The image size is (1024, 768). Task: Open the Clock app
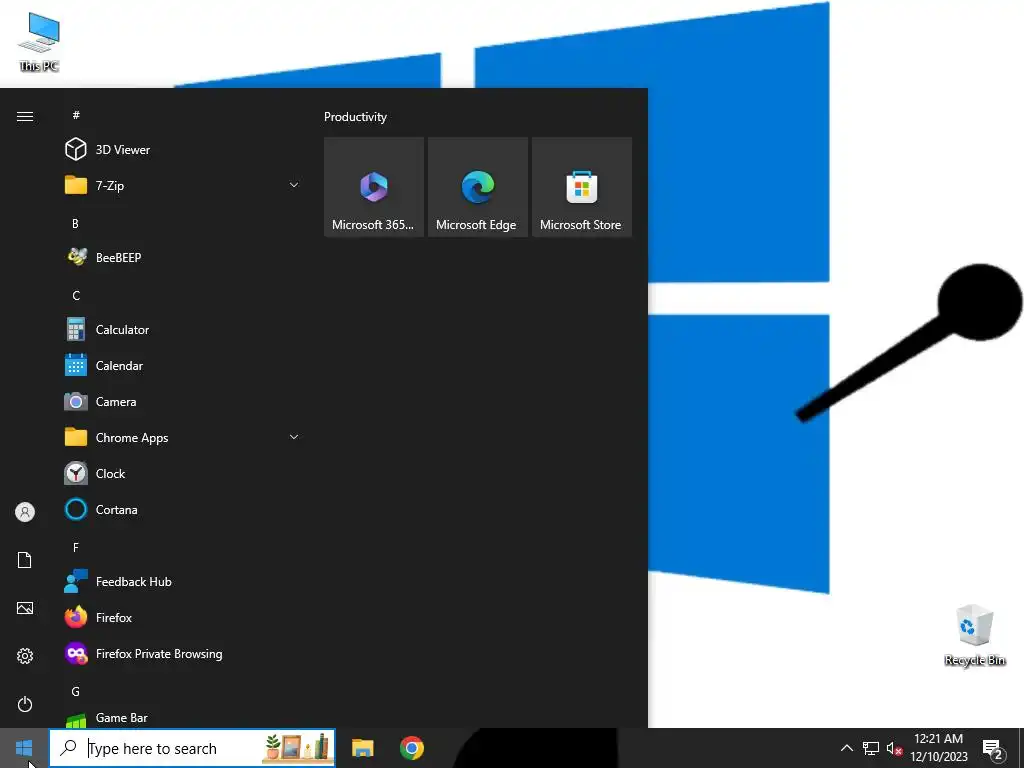click(182, 473)
